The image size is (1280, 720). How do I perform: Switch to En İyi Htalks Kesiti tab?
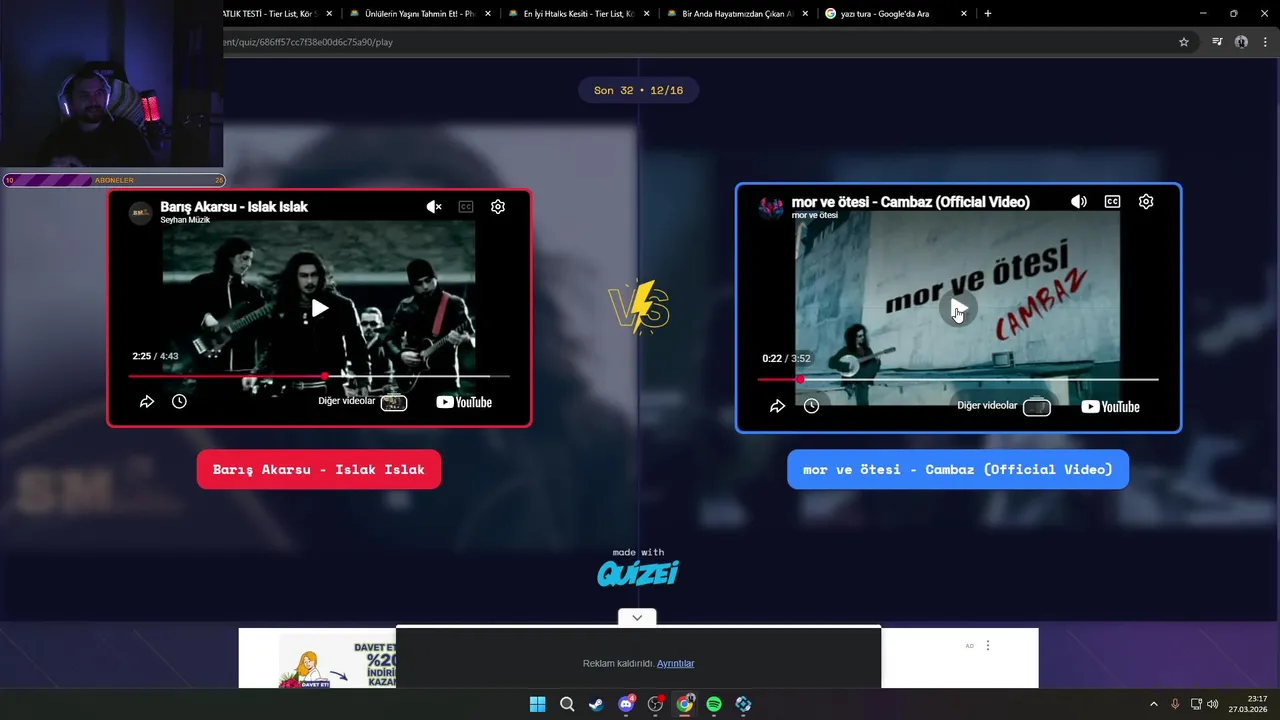coord(578,14)
